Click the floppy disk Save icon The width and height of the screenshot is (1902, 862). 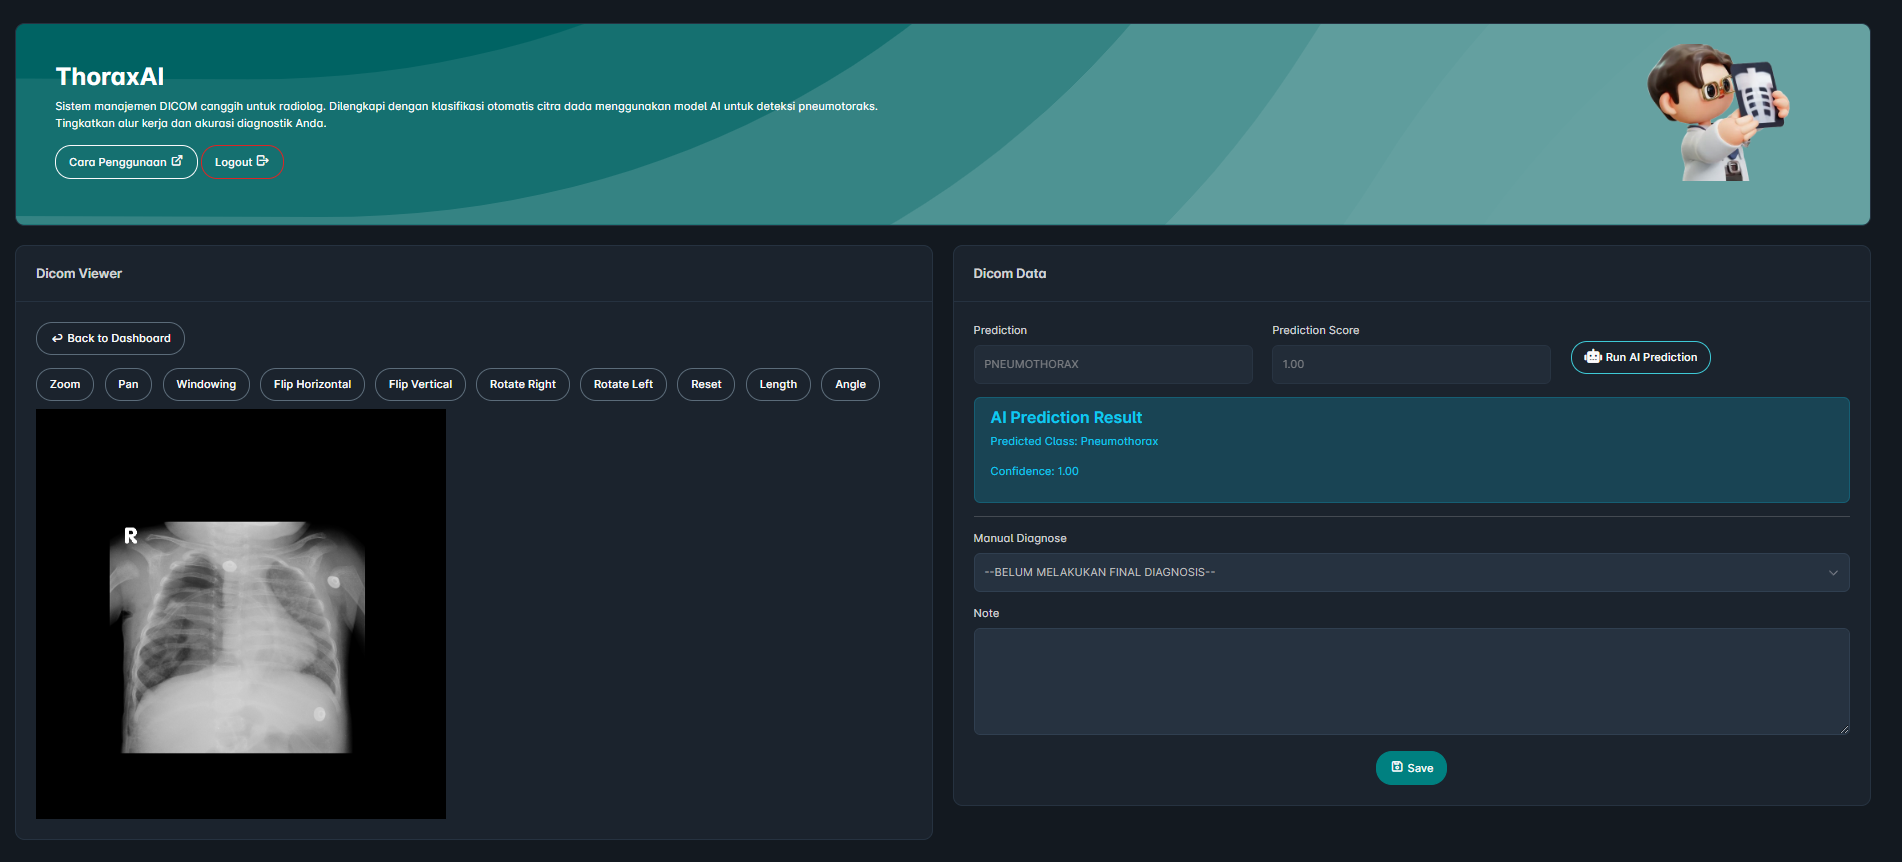1397,767
